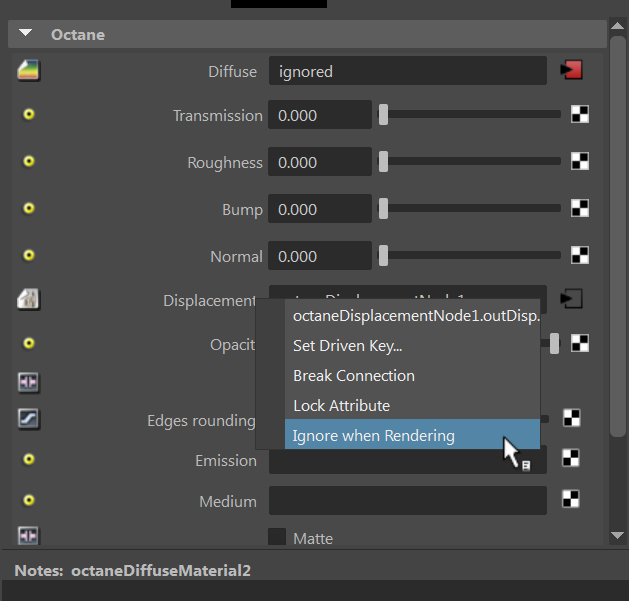Select Lock Attribute menu entry
This screenshot has width=629, height=601.
coord(341,406)
